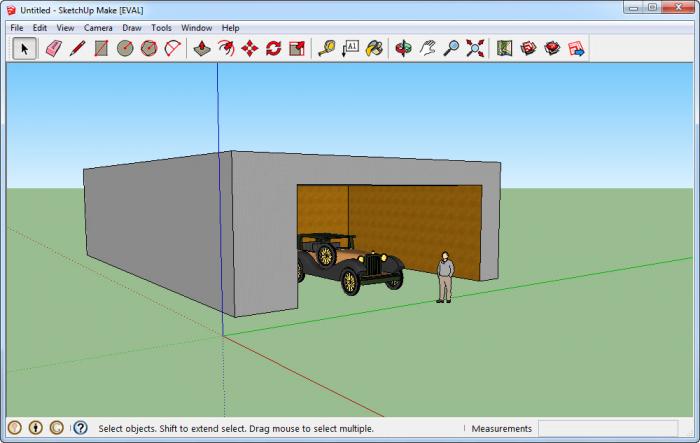Screen dimensions: 700x443
Task: Open the Window menu
Action: [x=196, y=28]
